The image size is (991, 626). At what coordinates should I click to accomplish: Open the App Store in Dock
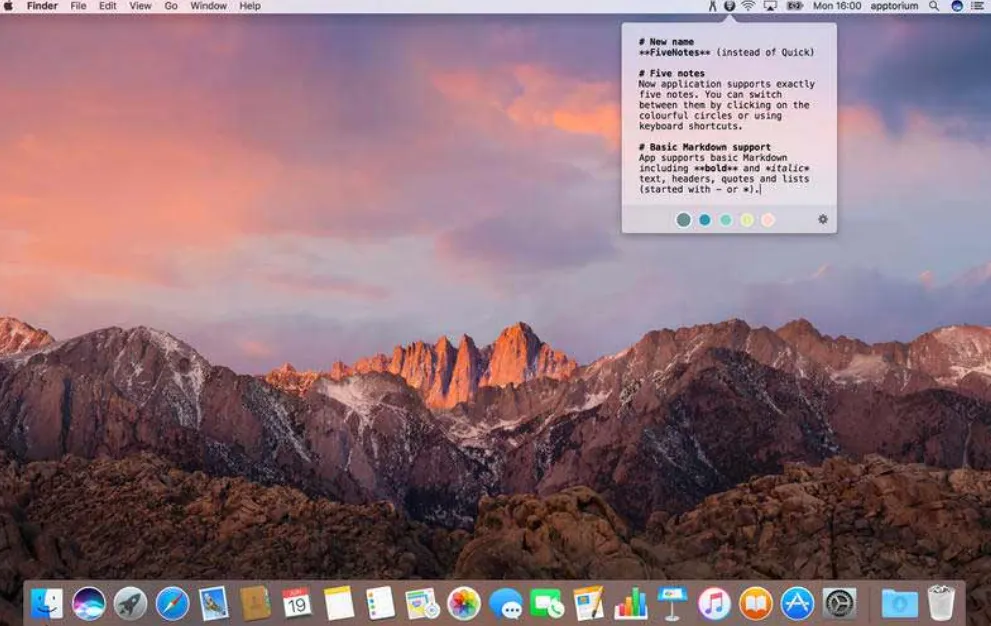798,603
